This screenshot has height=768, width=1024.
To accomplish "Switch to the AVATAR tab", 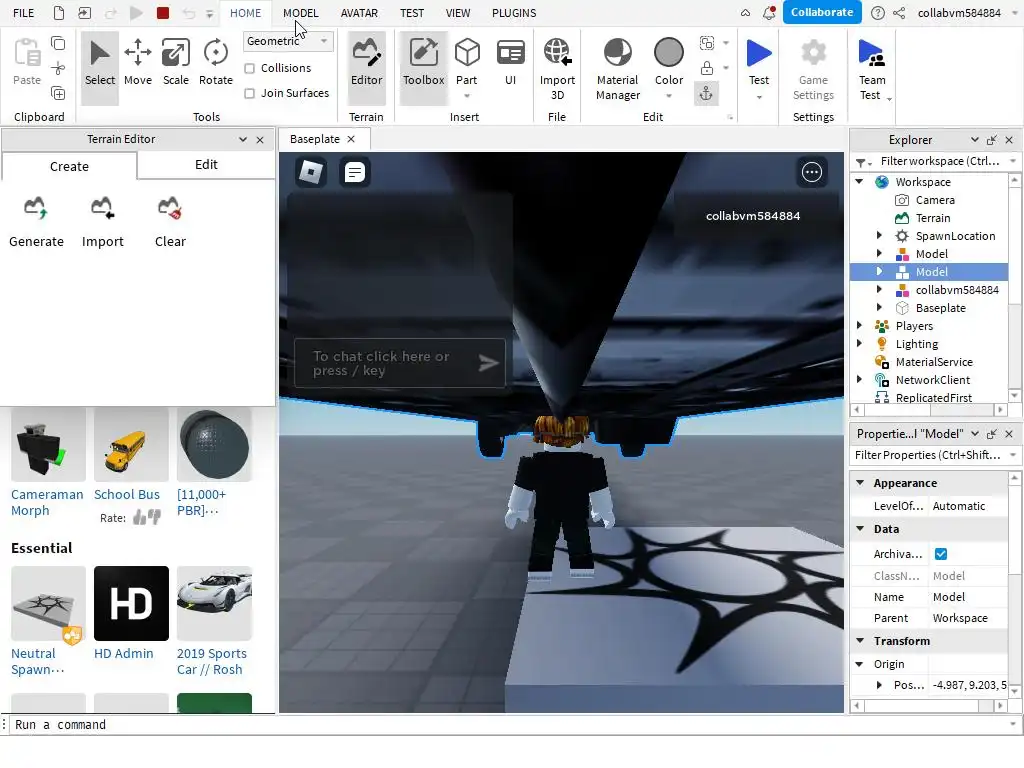I will 359,13.
